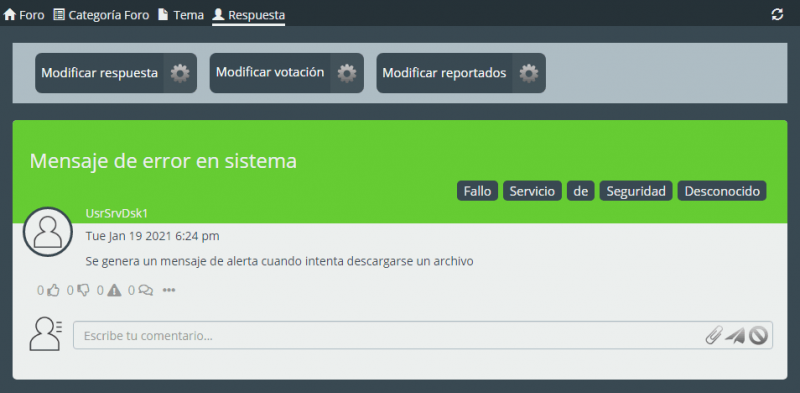
Task: Select the Servicio tag
Action: point(532,191)
